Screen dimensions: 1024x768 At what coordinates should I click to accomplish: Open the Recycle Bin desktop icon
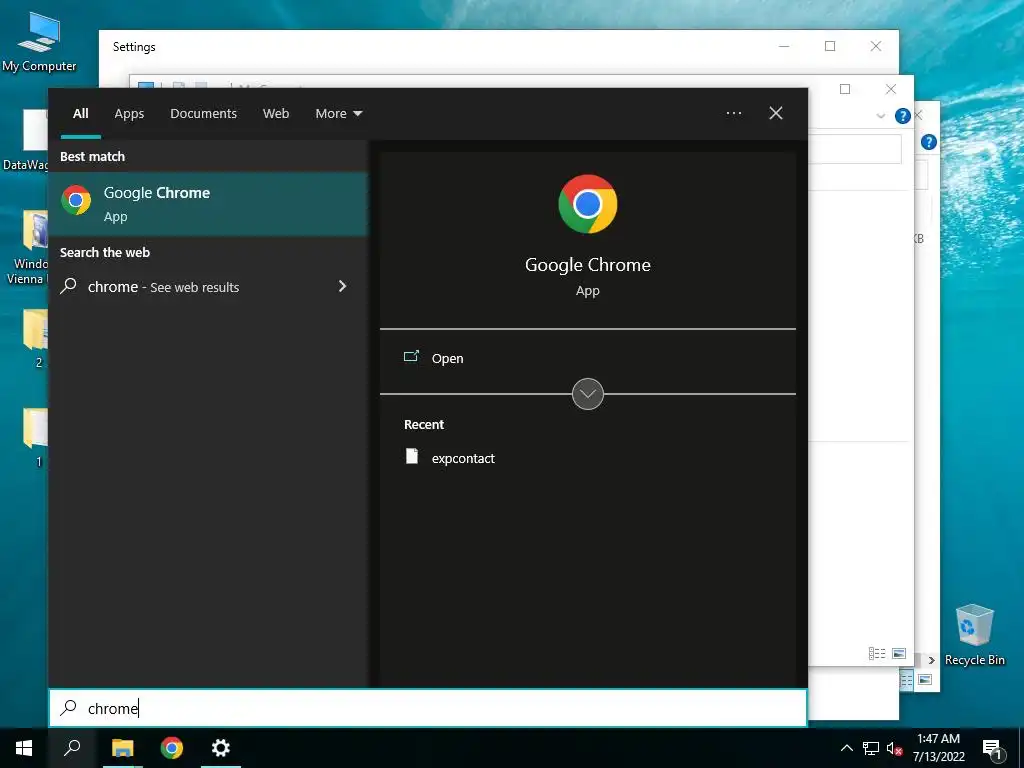(974, 635)
